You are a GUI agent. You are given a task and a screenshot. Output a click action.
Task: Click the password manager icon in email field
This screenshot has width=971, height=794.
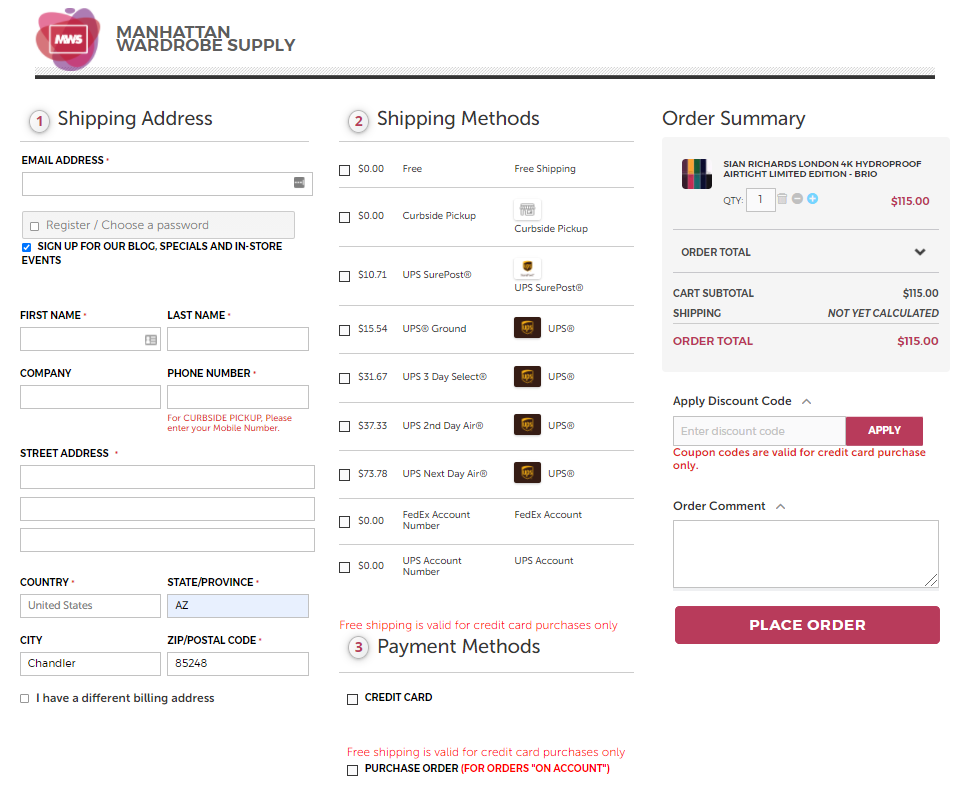pos(299,182)
